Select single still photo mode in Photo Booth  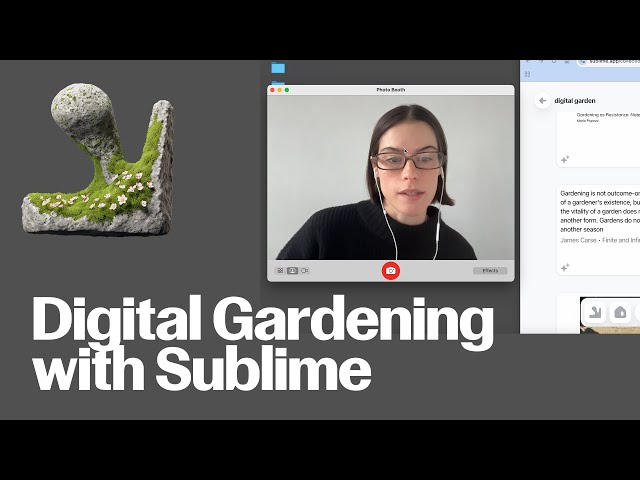point(292,271)
